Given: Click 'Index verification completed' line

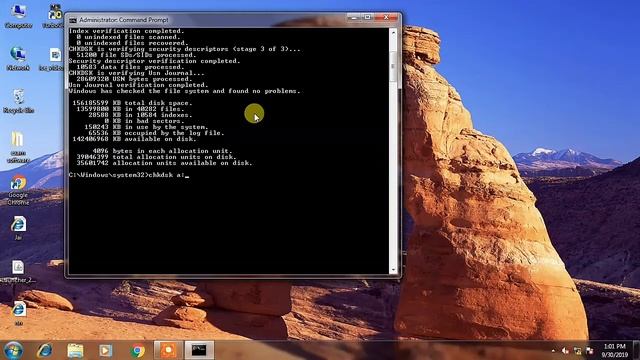Looking at the screenshot, I should point(127,31).
